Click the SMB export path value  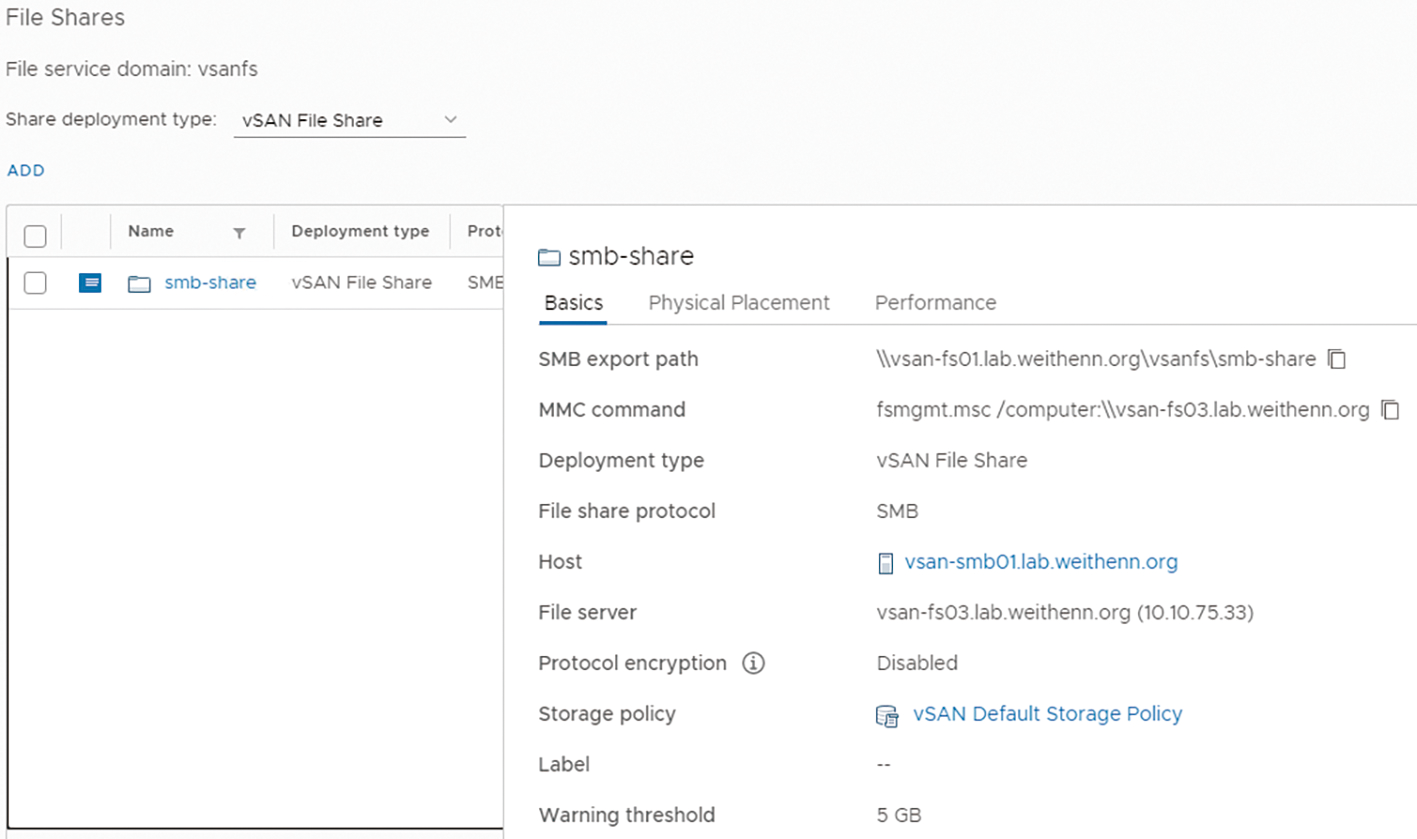coord(1096,359)
